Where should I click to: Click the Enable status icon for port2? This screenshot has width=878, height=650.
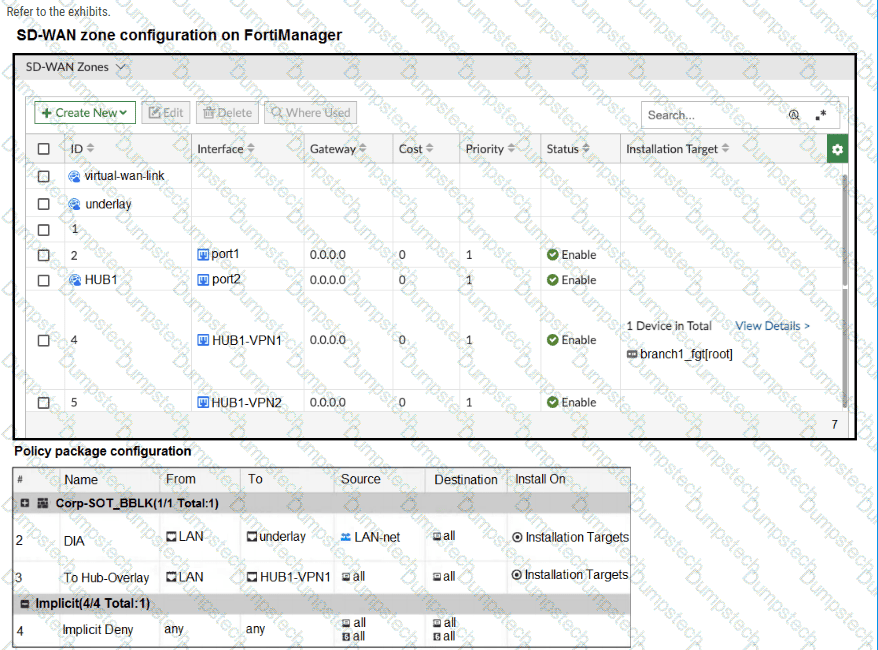(x=553, y=280)
